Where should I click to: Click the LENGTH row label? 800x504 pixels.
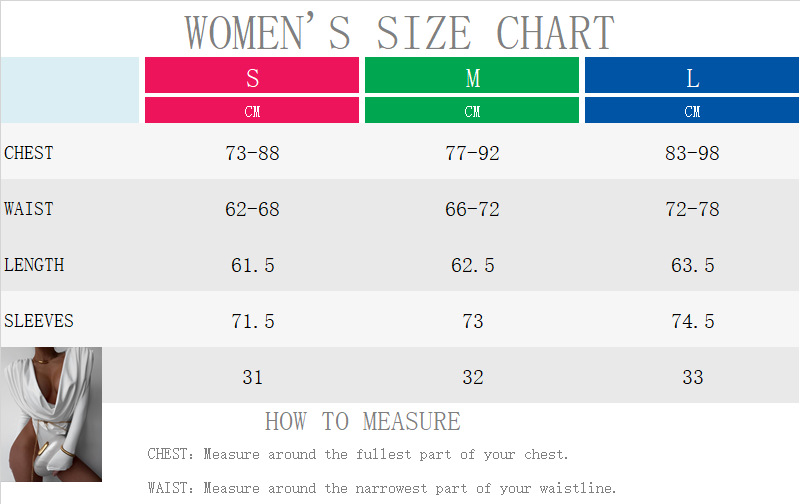click(34, 265)
